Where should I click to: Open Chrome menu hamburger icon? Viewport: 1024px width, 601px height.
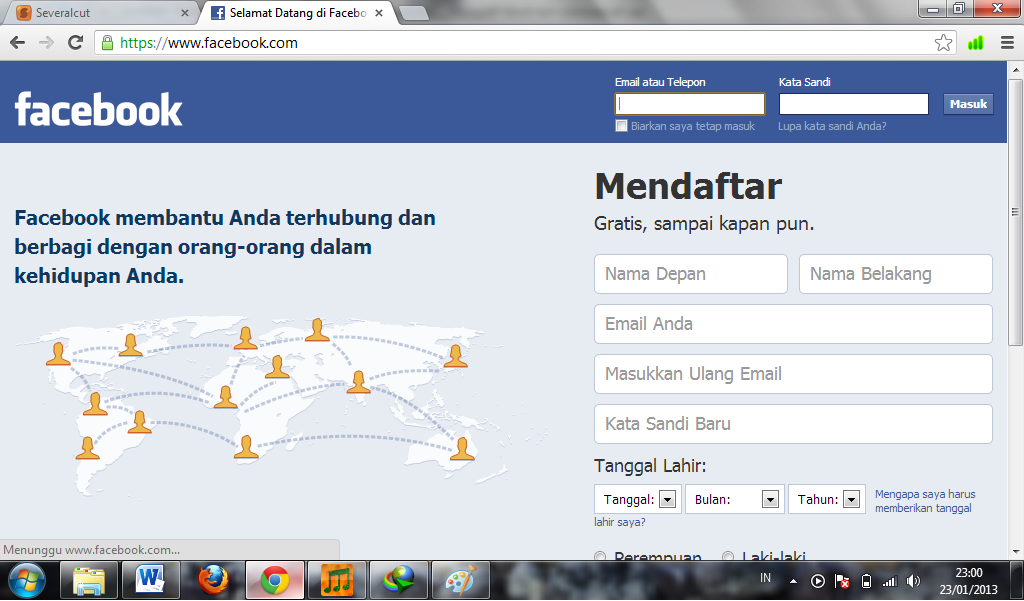pos(1007,43)
